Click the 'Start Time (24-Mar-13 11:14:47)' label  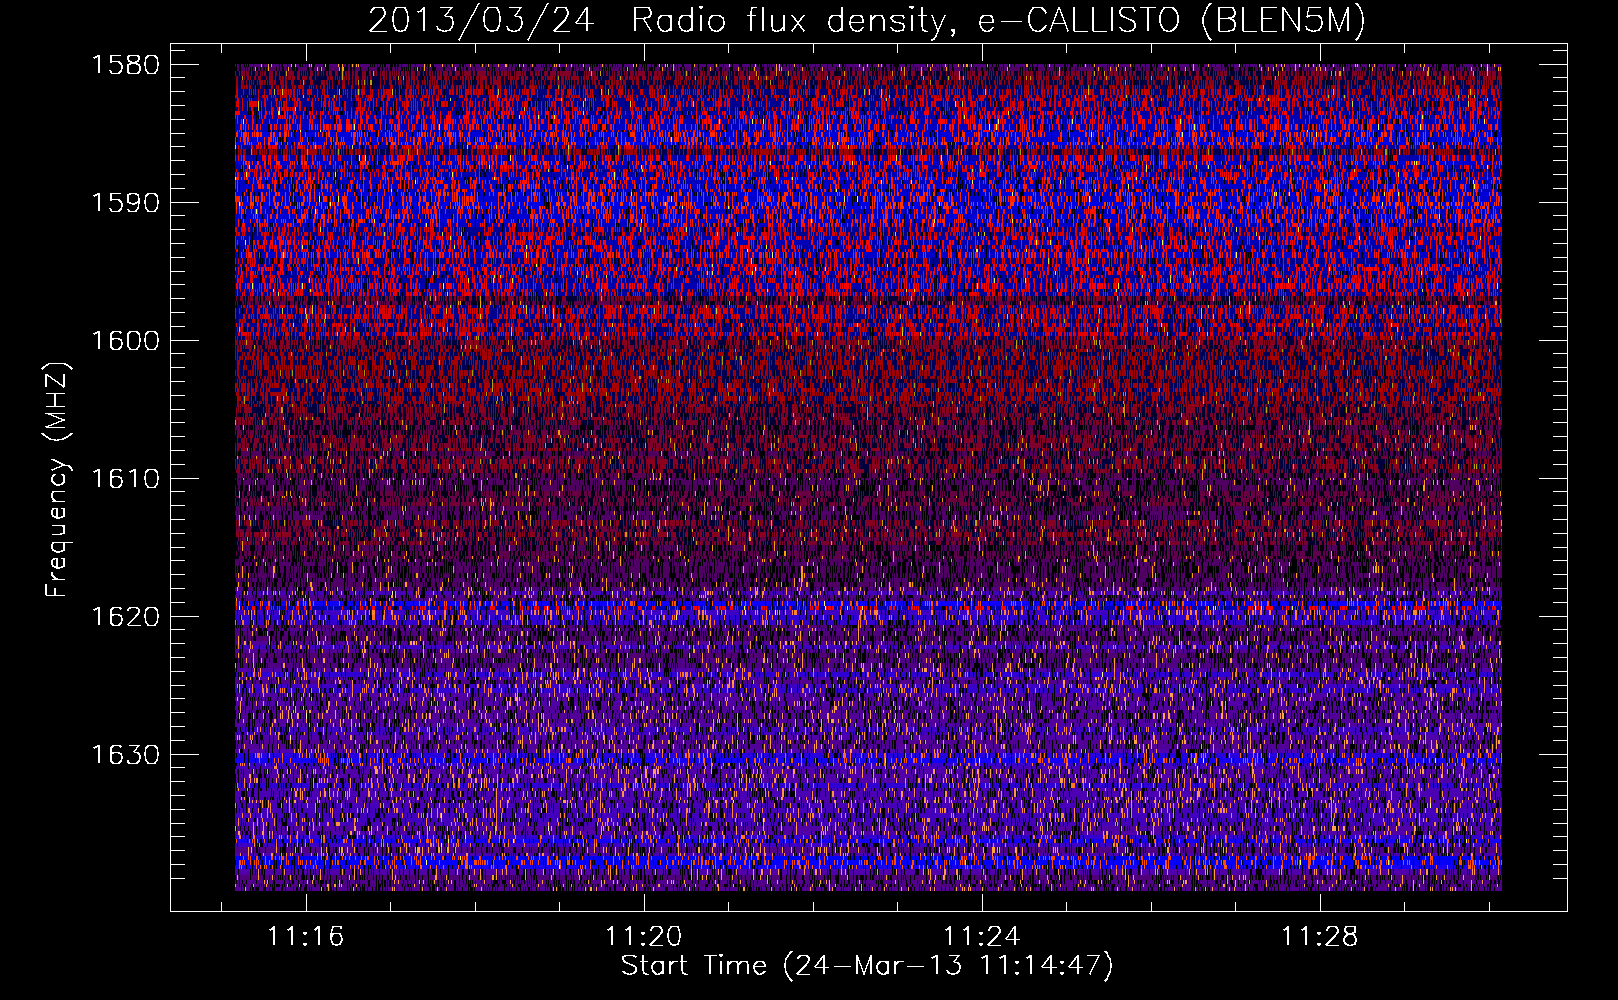(867, 966)
